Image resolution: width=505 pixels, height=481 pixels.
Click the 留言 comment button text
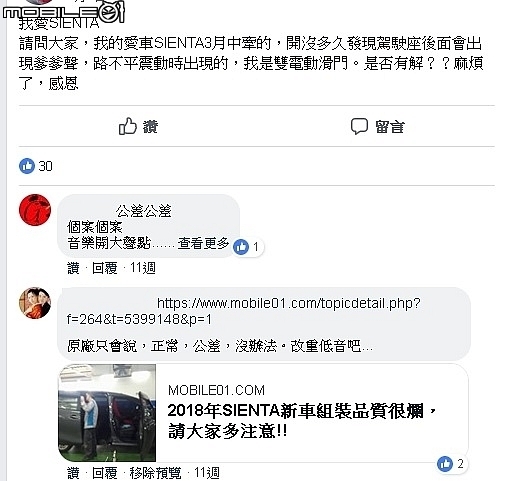point(389,127)
